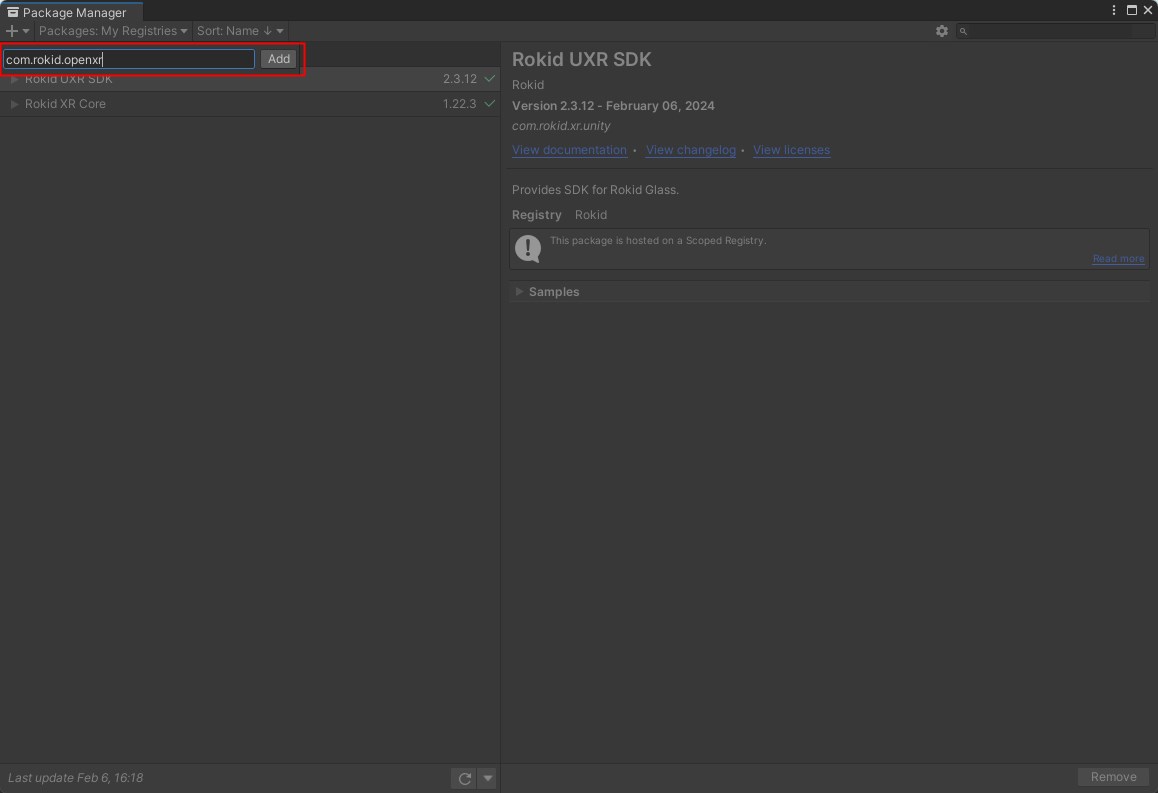Image resolution: width=1158 pixels, height=793 pixels.
Task: Expand the Samples section
Action: click(x=519, y=292)
